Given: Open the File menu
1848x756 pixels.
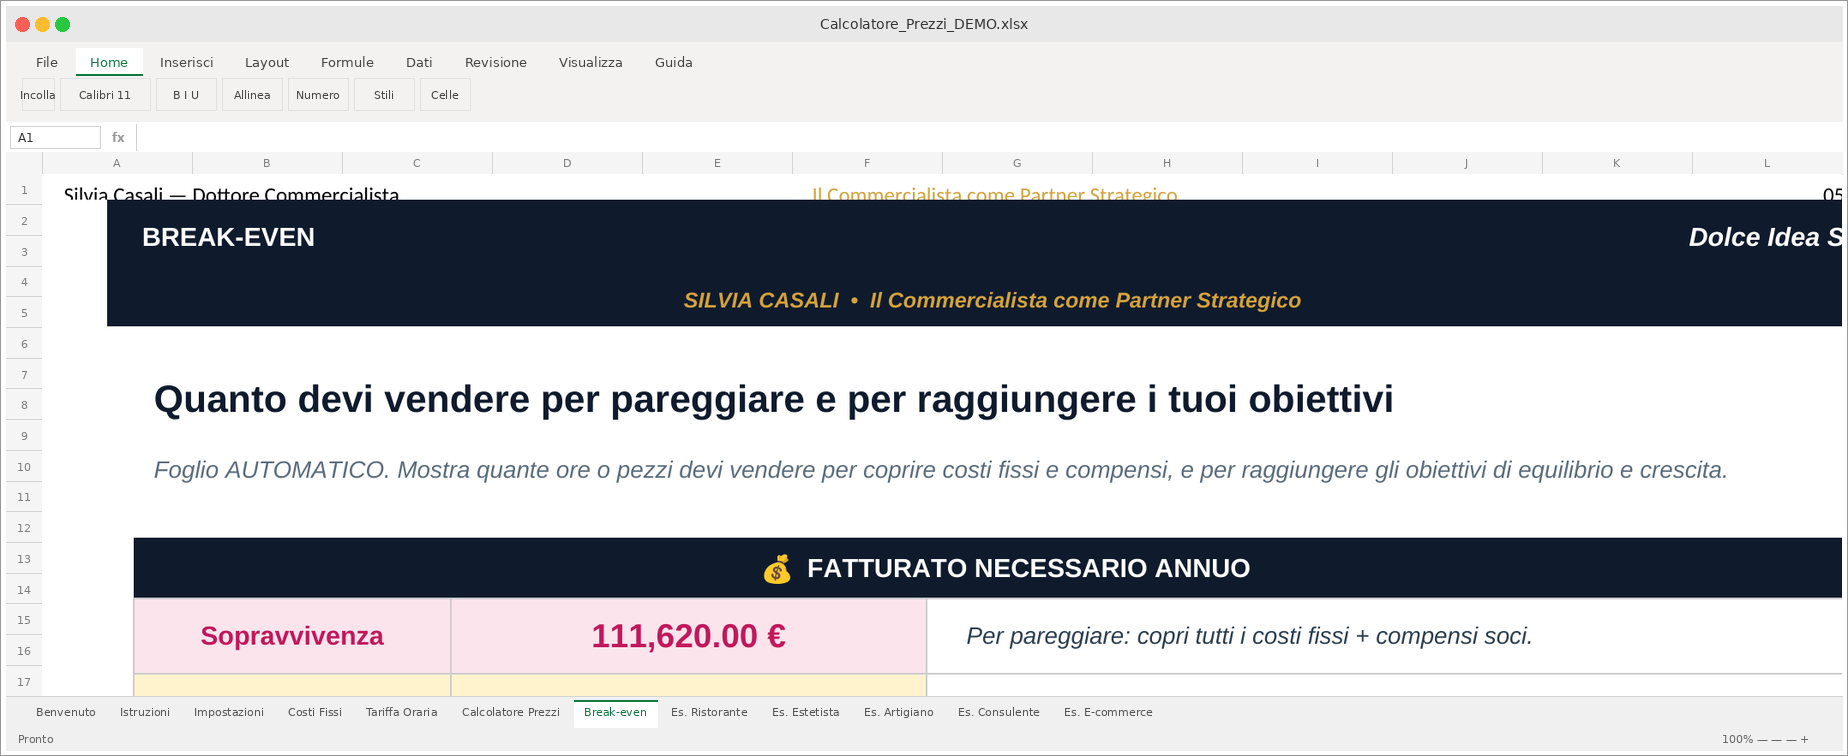Looking at the screenshot, I should tap(47, 62).
